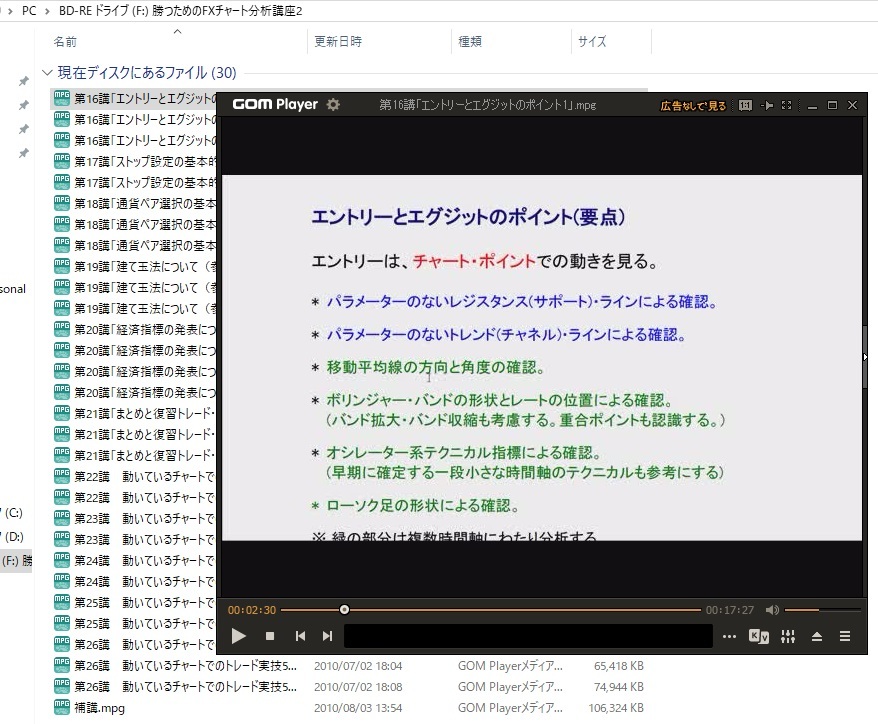878x724 pixels.
Task: Skip to next track
Action: (x=328, y=636)
